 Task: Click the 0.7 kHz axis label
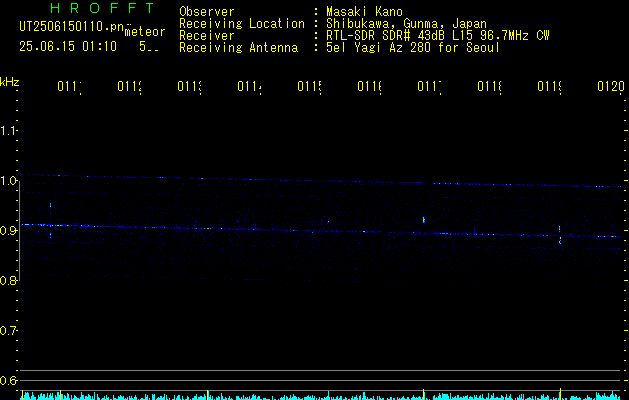coord(8,331)
